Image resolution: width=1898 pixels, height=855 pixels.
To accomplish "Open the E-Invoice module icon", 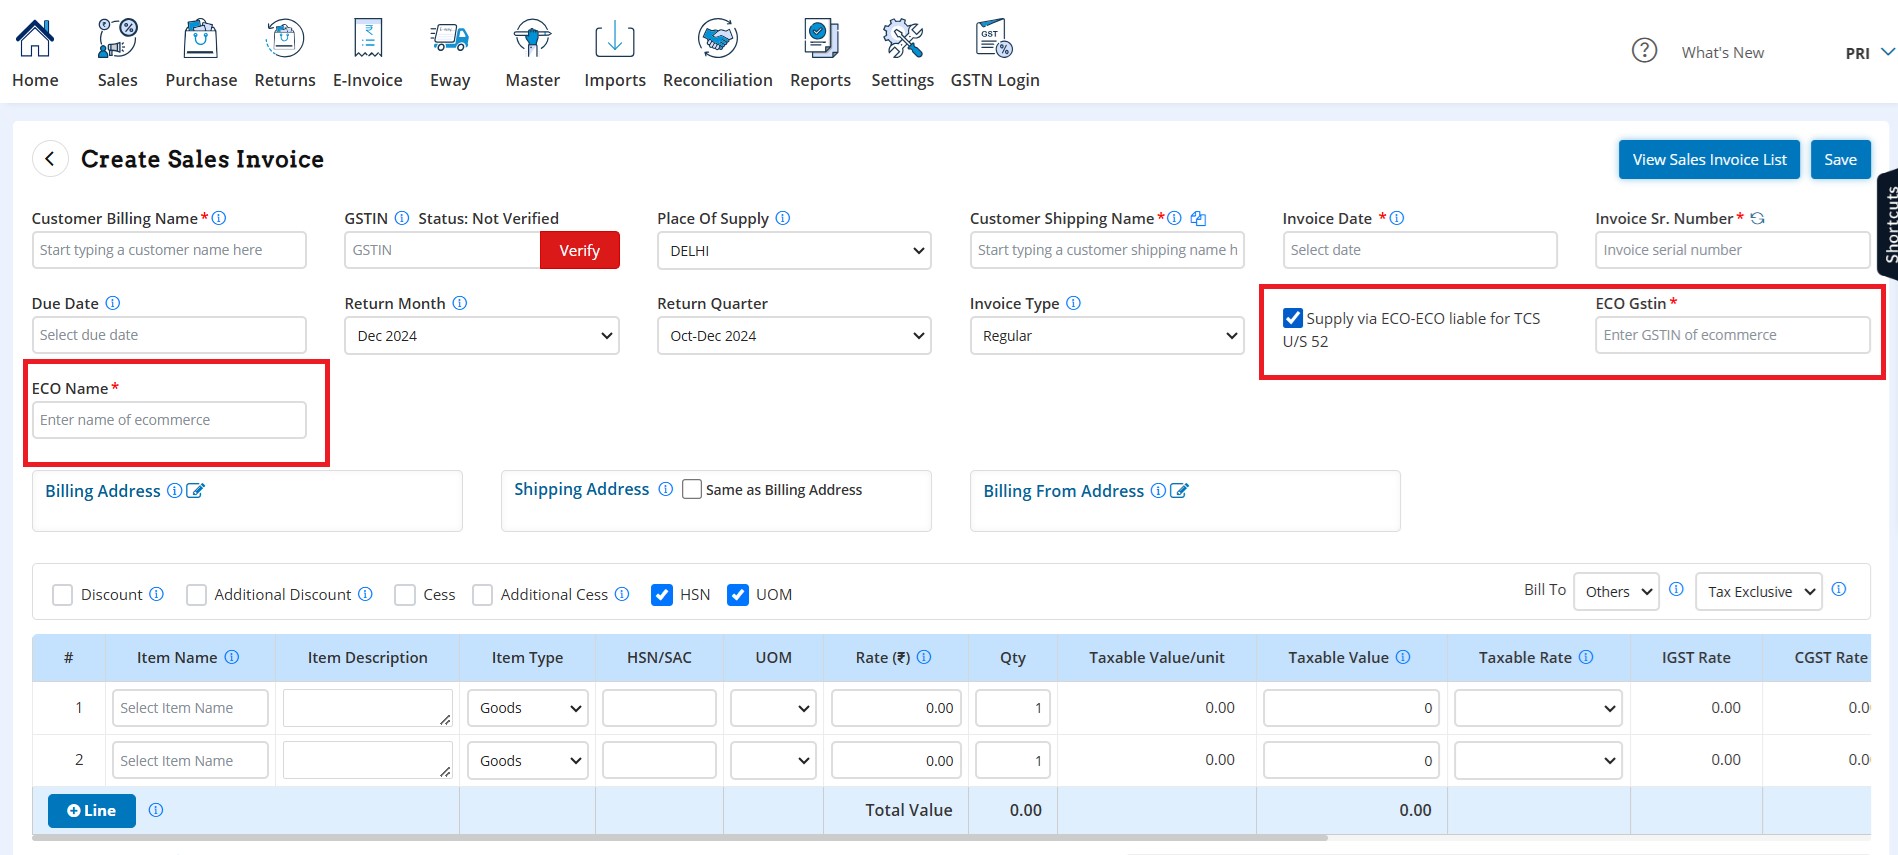I will click(368, 39).
